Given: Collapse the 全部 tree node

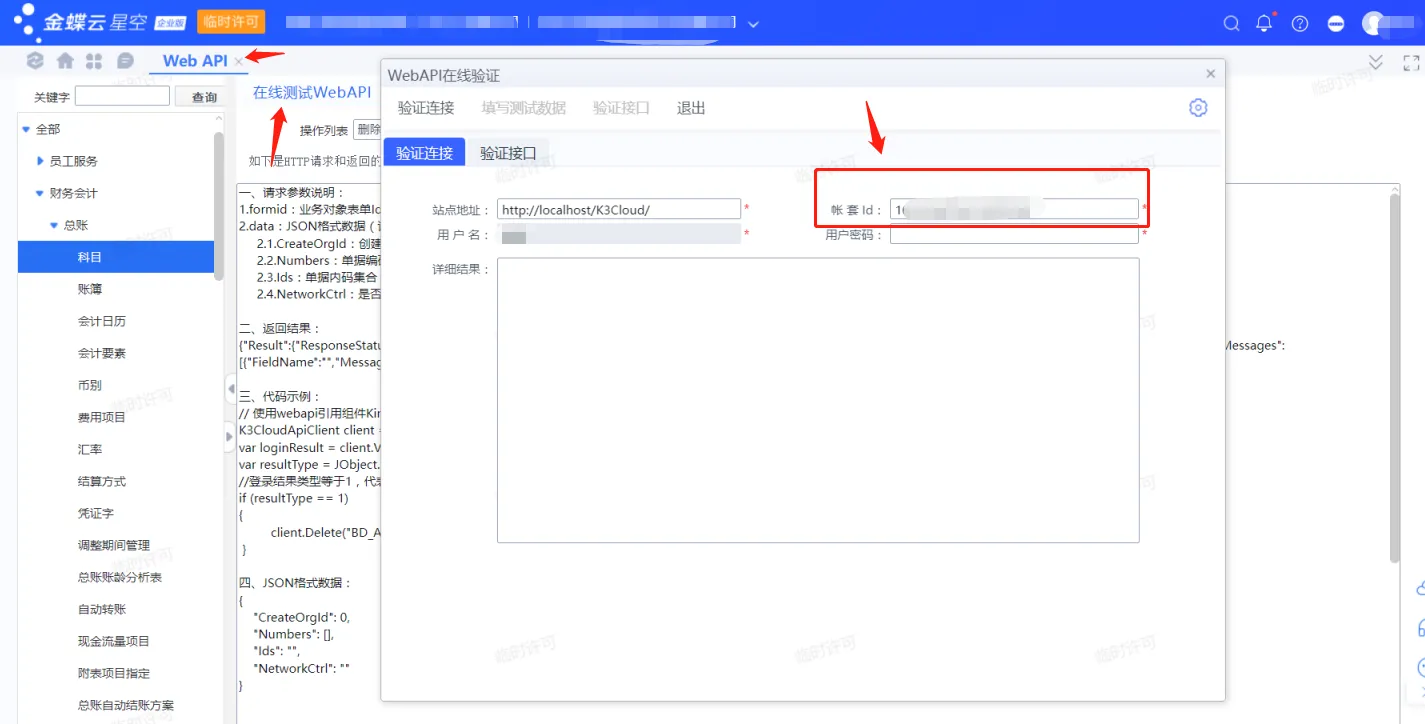Looking at the screenshot, I should 26,129.
